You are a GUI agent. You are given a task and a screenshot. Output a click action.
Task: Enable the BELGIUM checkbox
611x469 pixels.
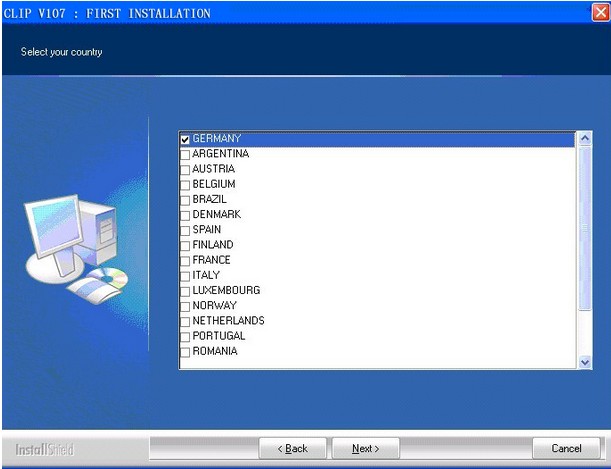click(x=185, y=185)
